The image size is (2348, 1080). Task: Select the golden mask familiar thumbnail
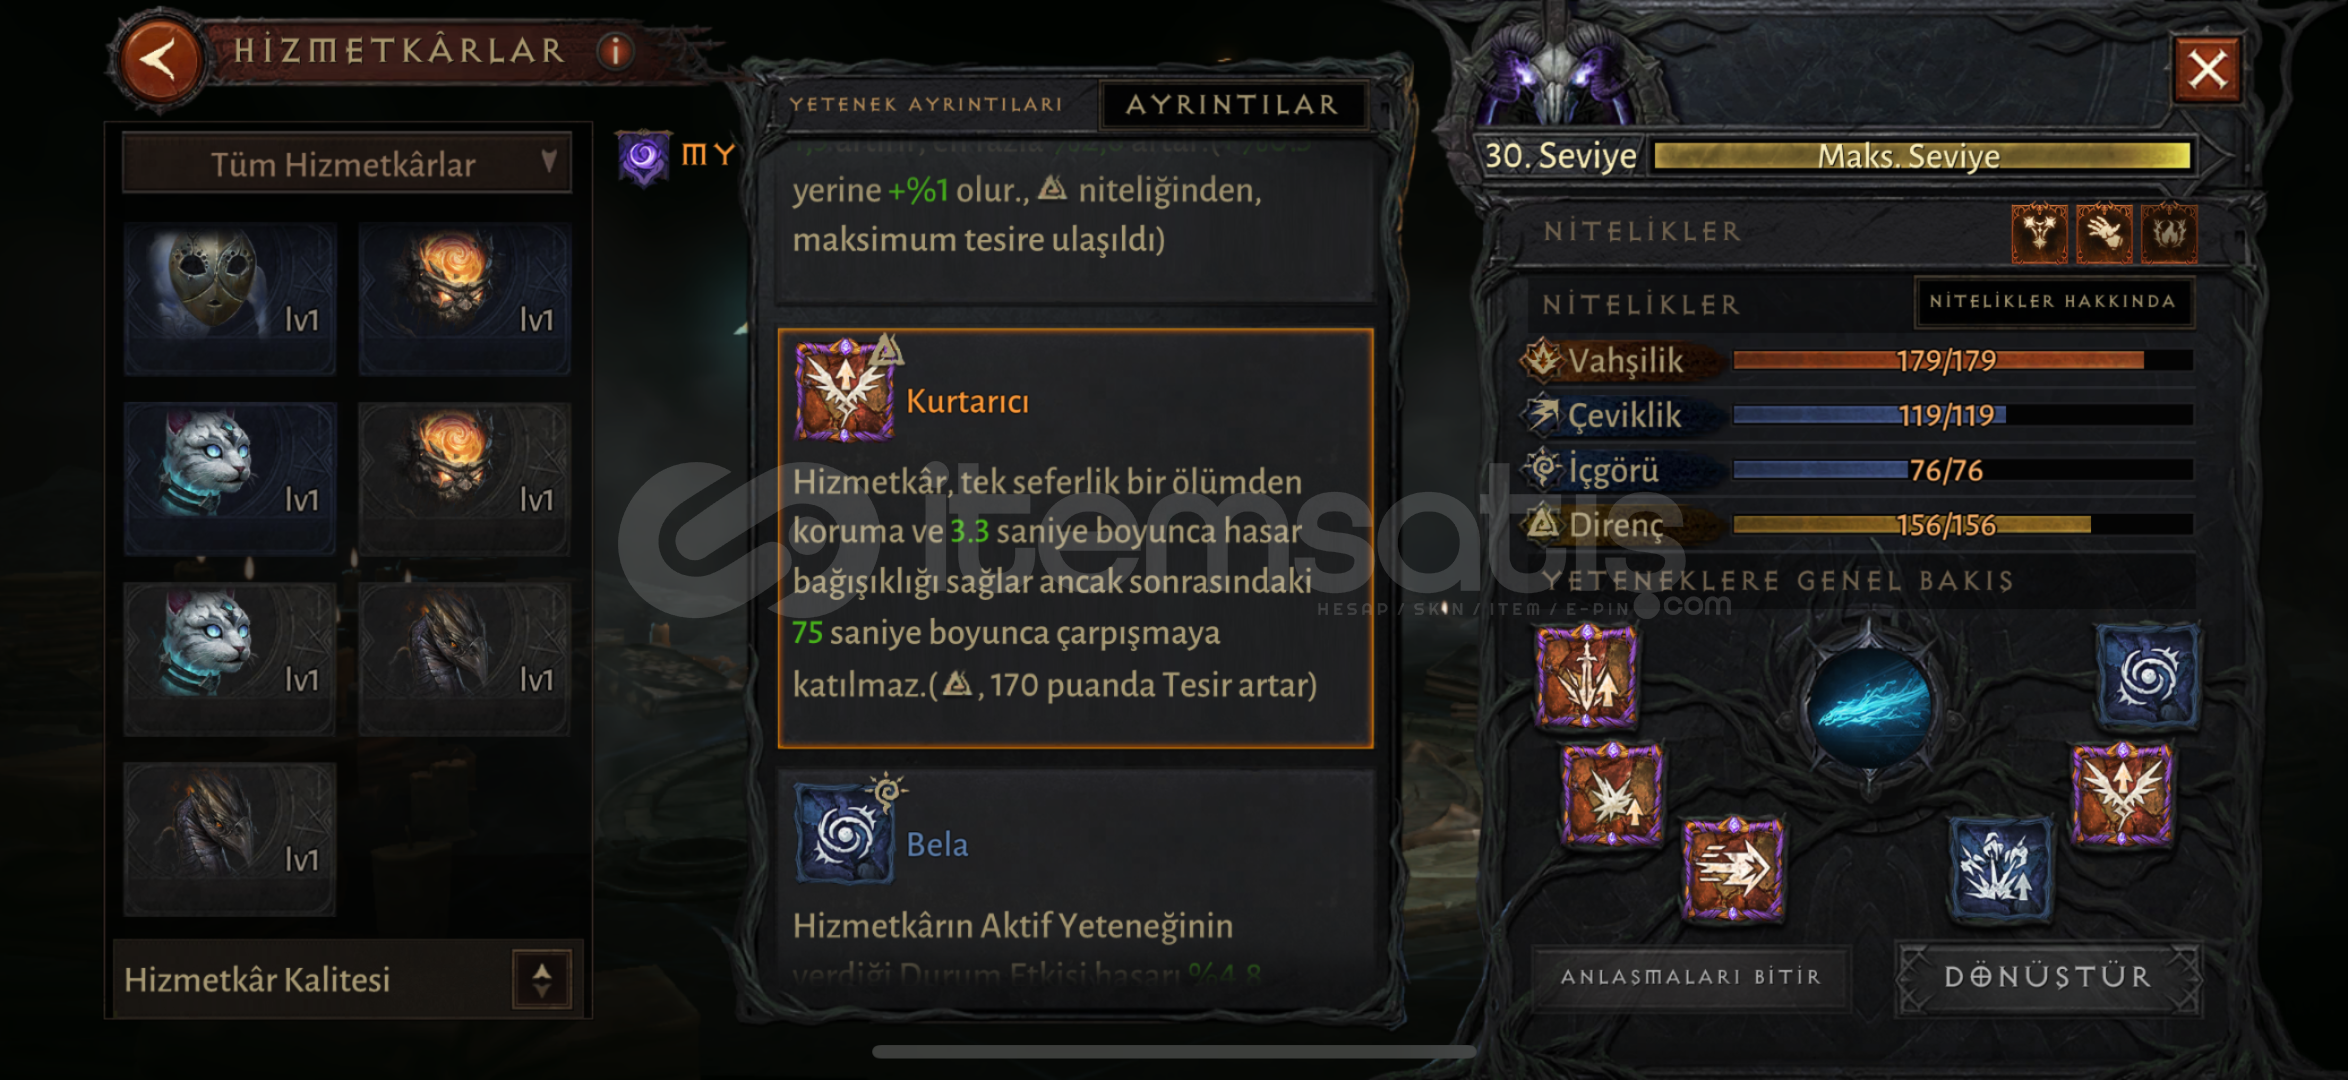pyautogui.click(x=229, y=297)
